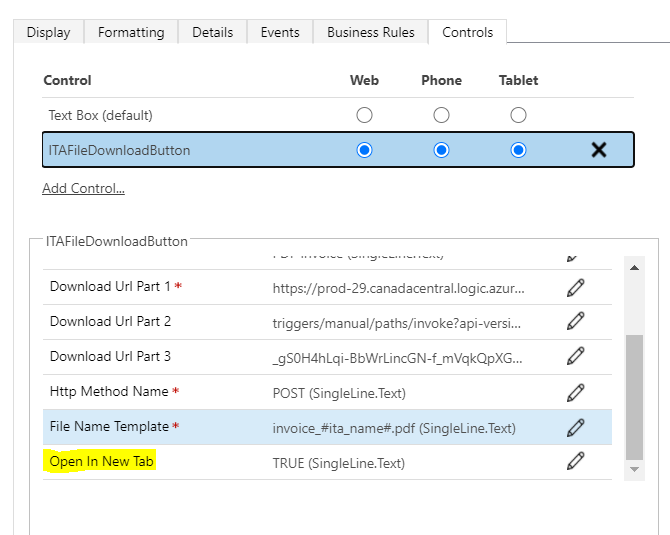Screen dimensions: 670x535
Task: Click the invoice_#ita_name#.pdf value
Action: click(394, 428)
